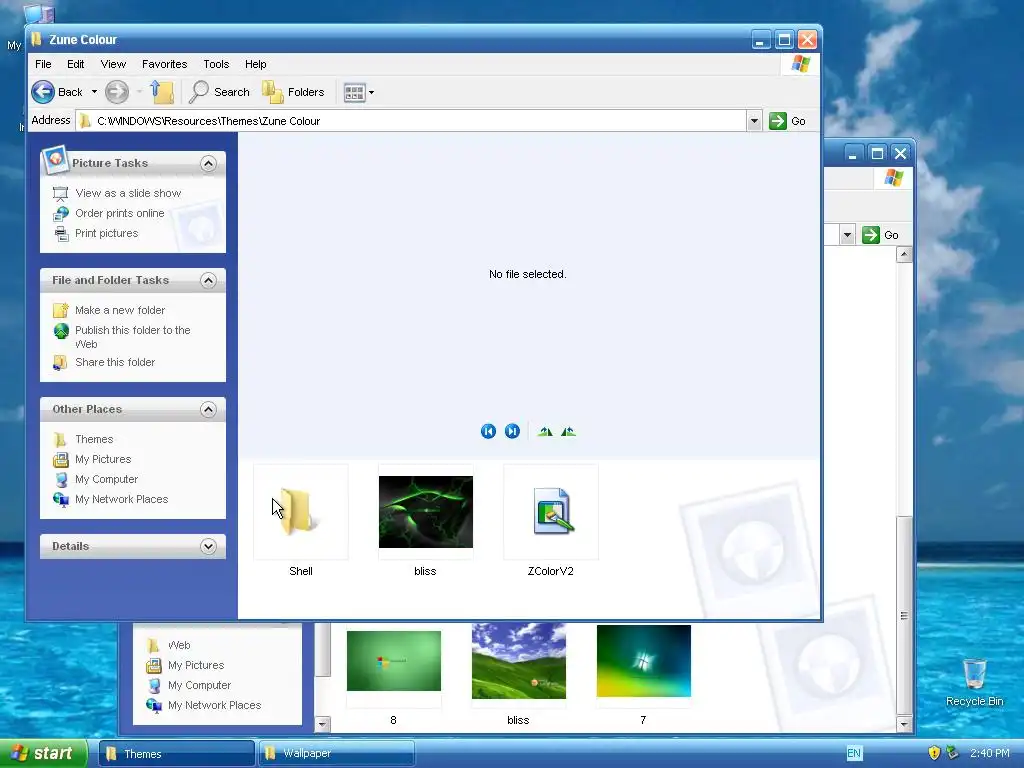This screenshot has height=768, width=1024.
Task: Click scroll up arrow in Wallpaper window
Action: [x=904, y=255]
